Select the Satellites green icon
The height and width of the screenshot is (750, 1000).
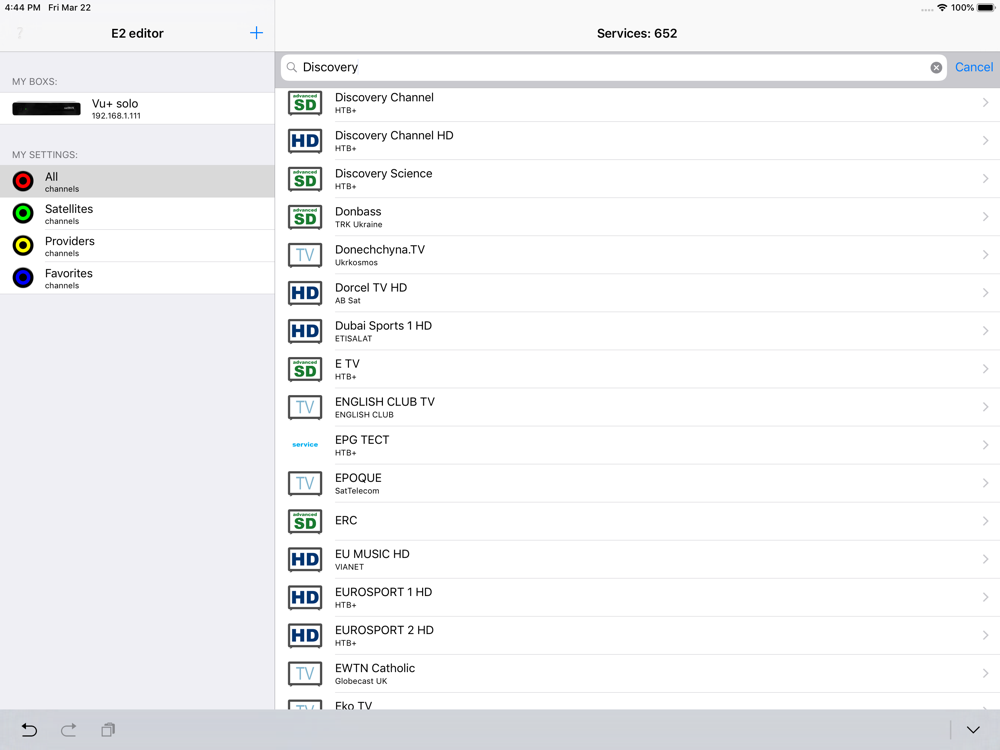coord(23,214)
